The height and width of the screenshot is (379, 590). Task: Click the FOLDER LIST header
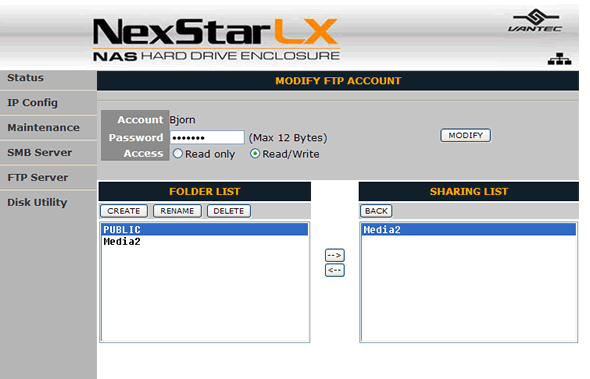[205, 191]
